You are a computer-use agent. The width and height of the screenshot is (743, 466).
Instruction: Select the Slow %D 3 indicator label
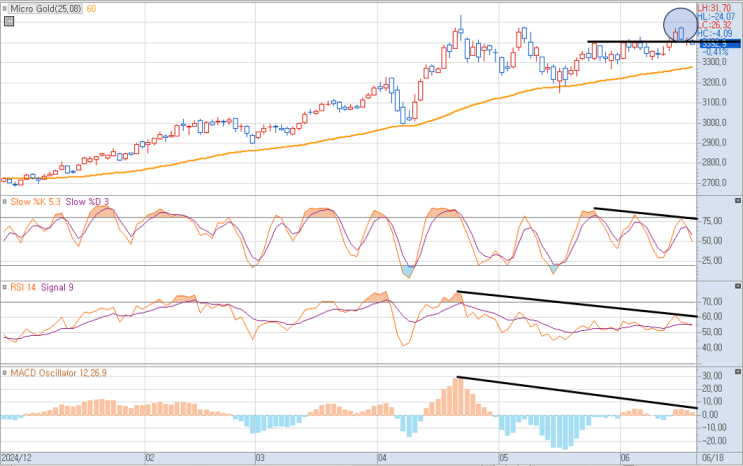[x=87, y=201]
